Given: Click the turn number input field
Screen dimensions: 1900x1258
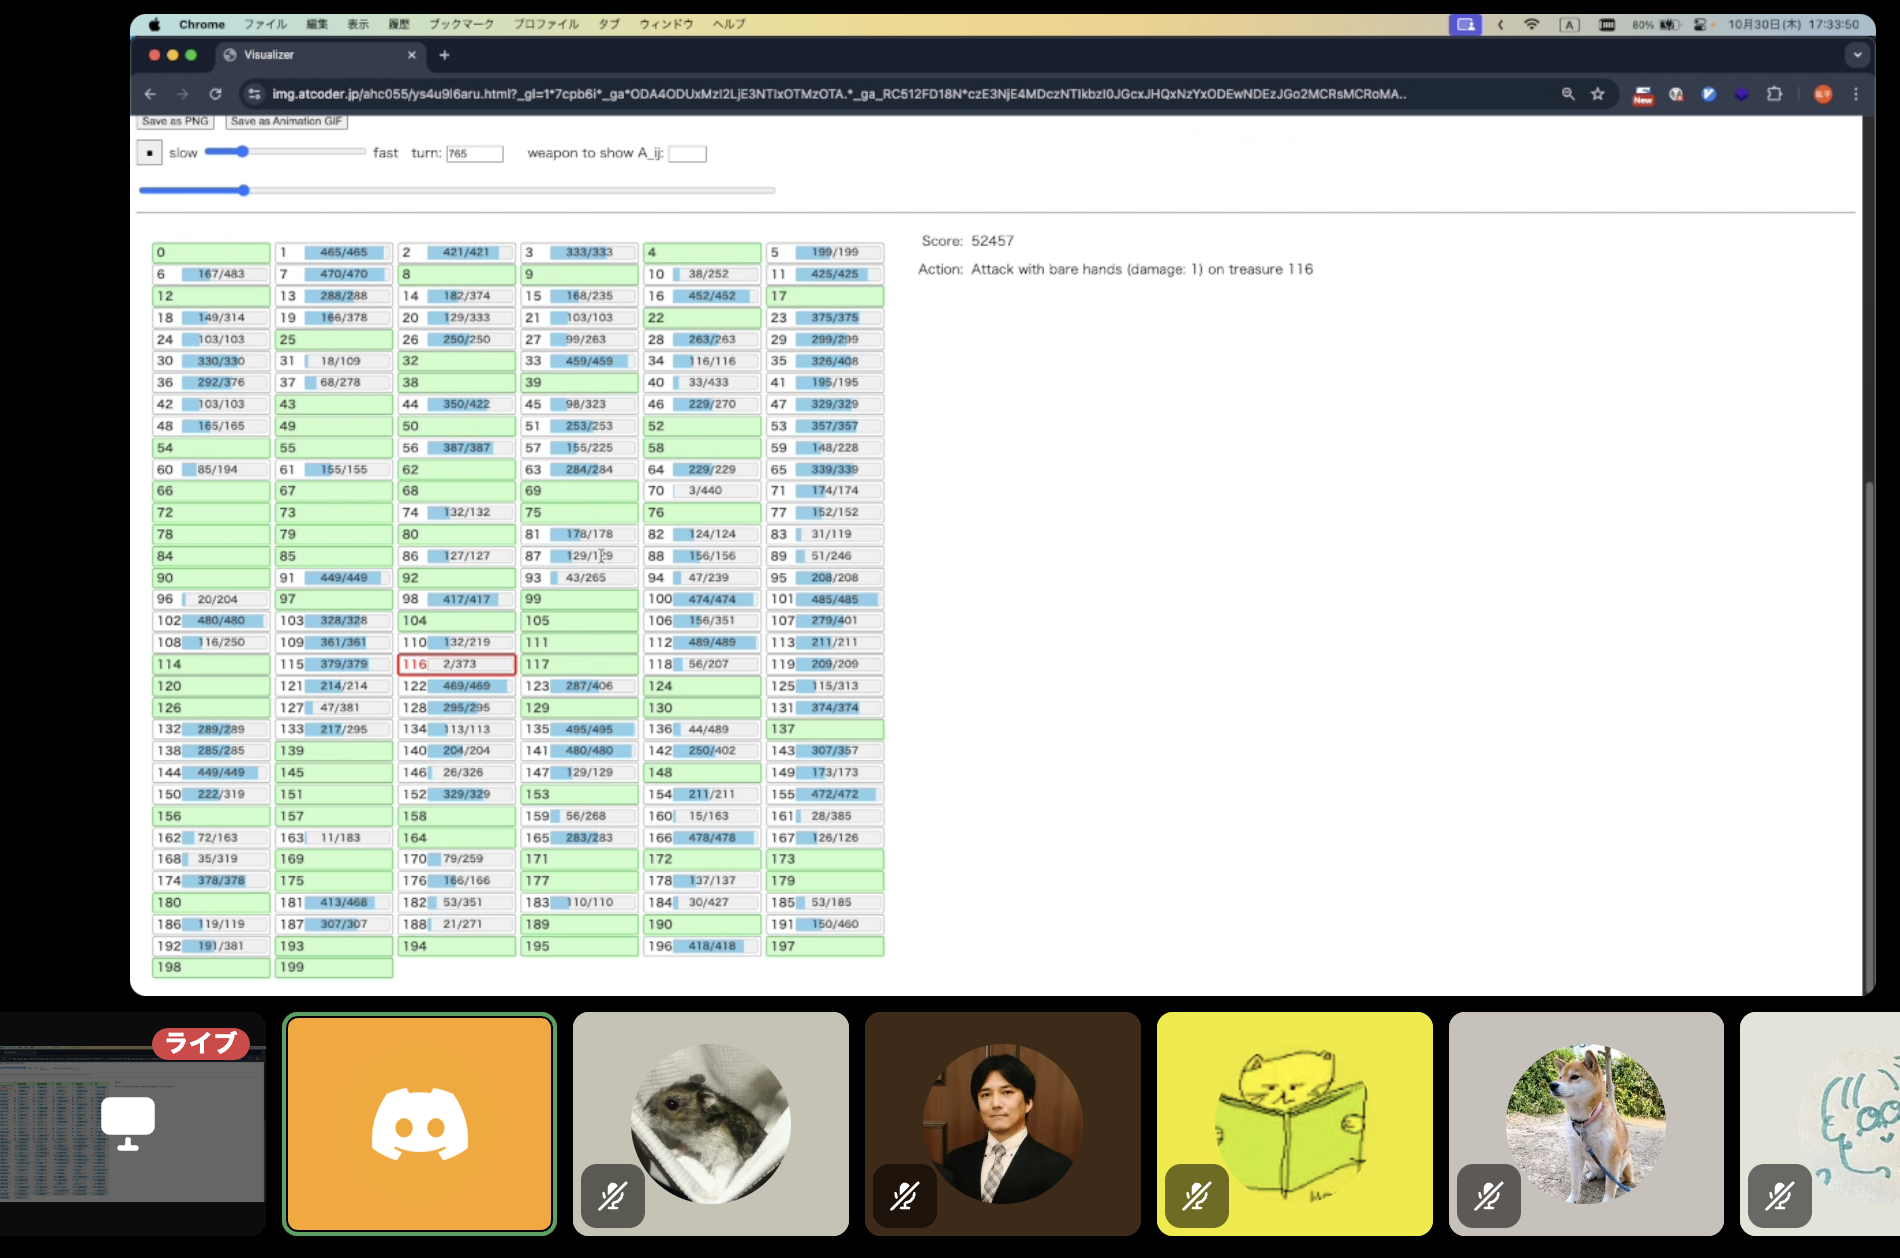Looking at the screenshot, I should pos(474,153).
